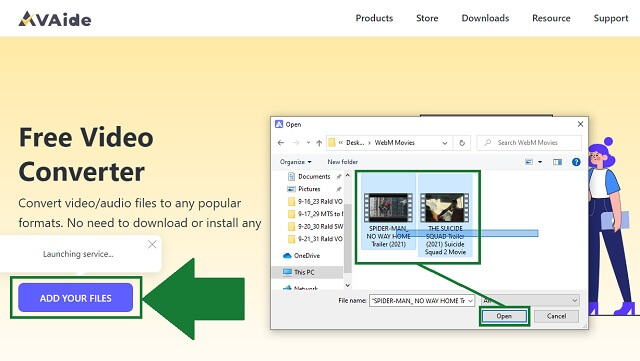Select Documents in navigation pane

coord(314,176)
